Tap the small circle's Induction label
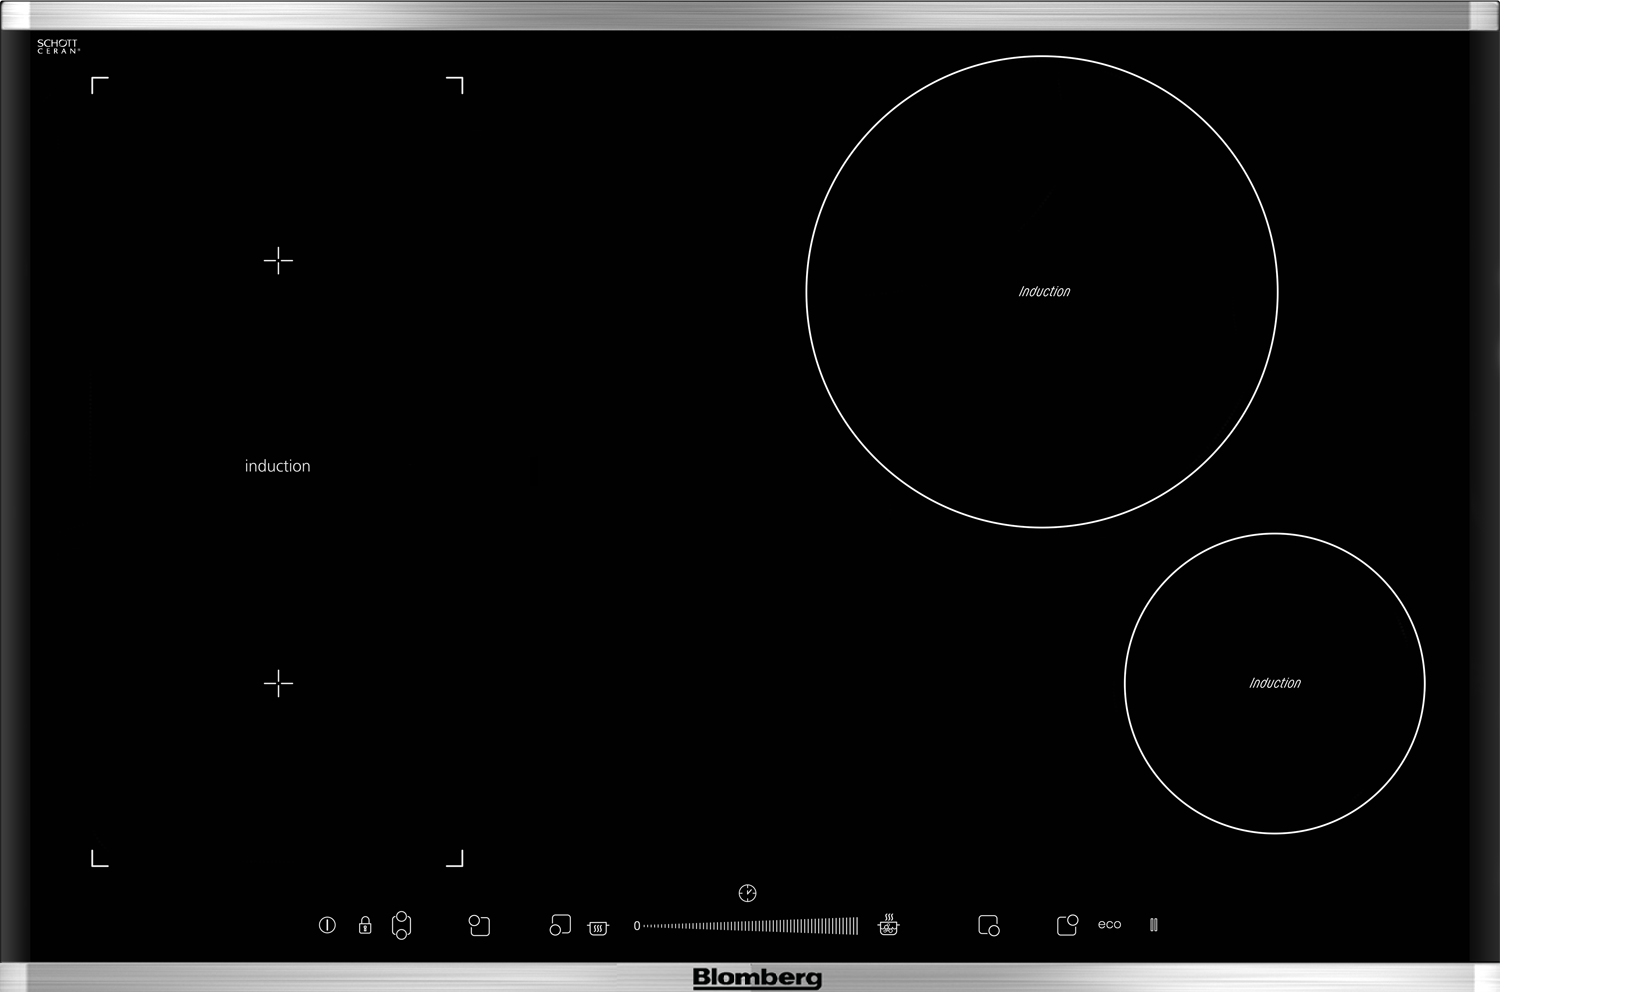The width and height of the screenshot is (1644, 992). tap(1275, 683)
